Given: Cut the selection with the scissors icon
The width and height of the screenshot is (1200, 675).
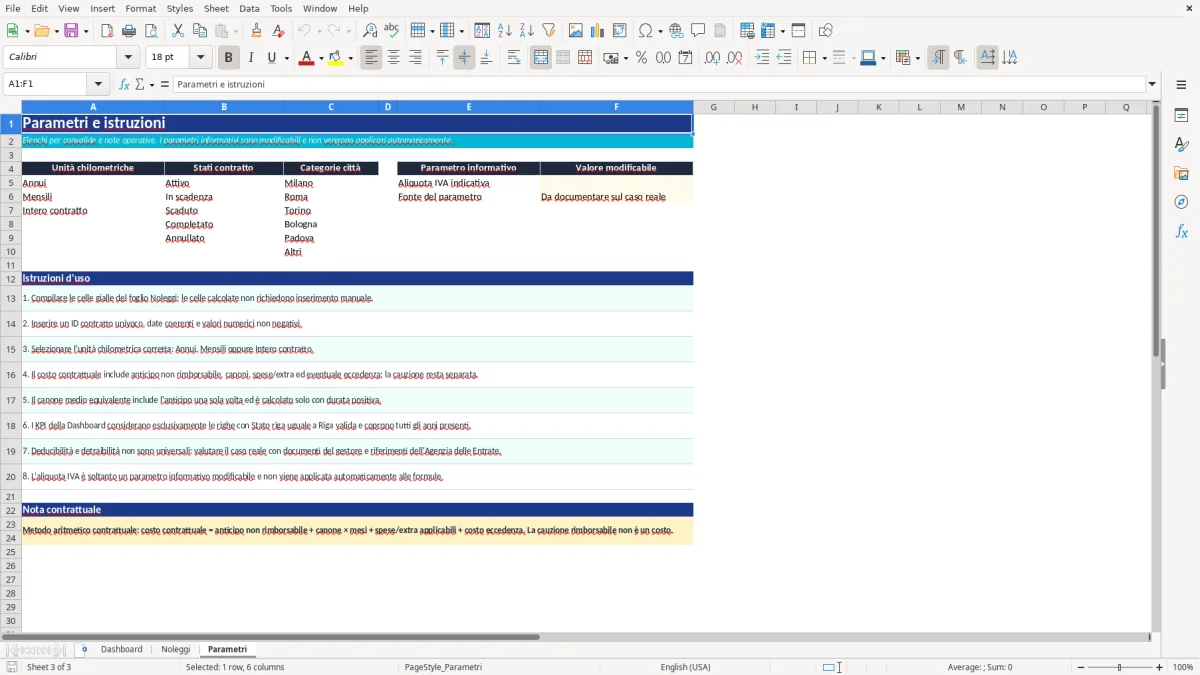Looking at the screenshot, I should 178,31.
